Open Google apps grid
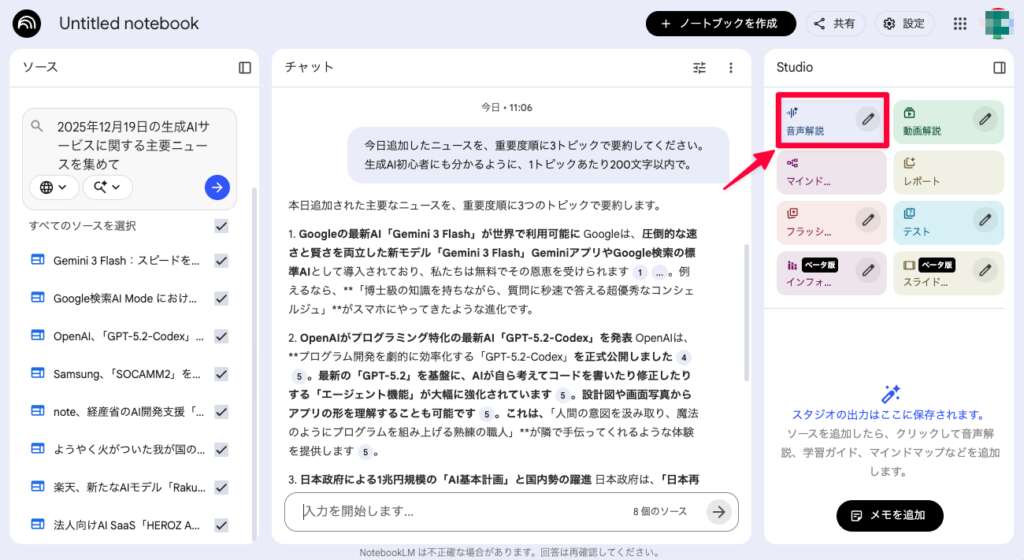 pyautogui.click(x=960, y=23)
